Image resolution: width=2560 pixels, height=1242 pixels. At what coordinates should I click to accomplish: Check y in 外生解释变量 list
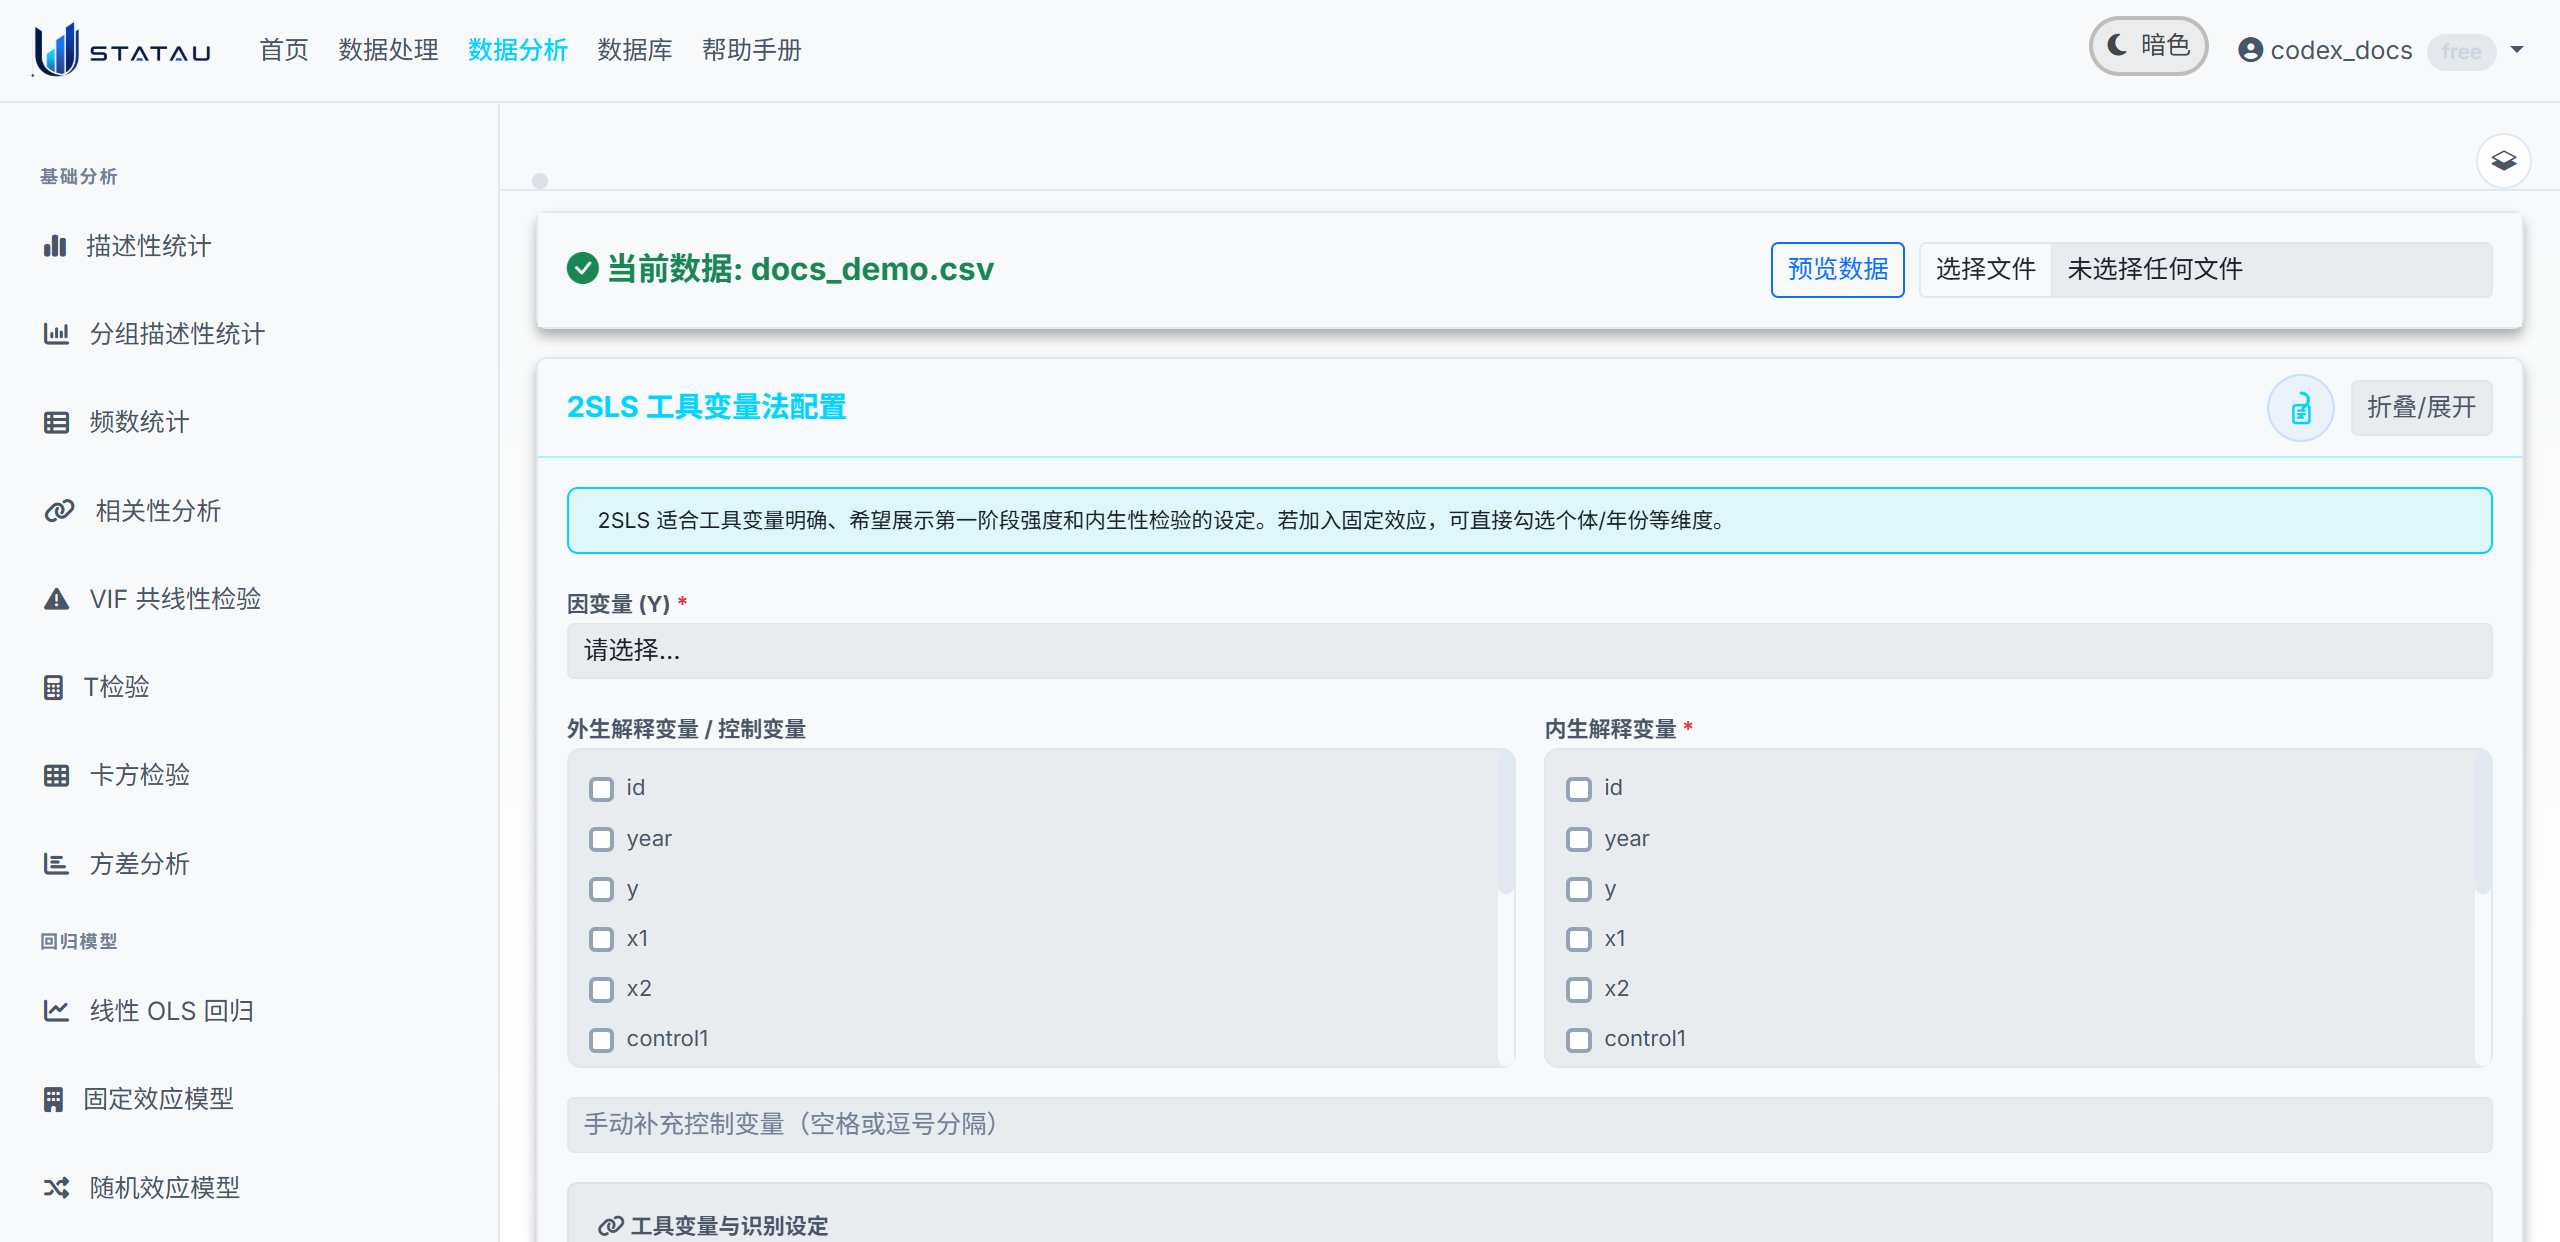(x=601, y=889)
